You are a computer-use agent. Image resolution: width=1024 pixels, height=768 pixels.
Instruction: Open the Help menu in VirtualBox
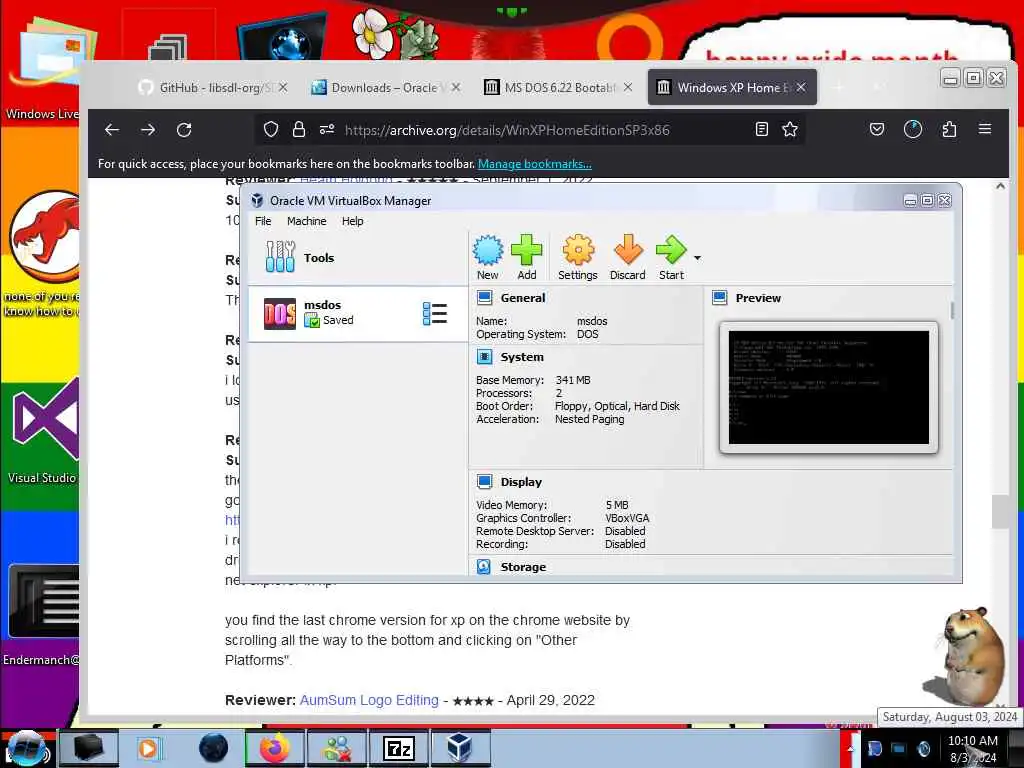pos(353,221)
